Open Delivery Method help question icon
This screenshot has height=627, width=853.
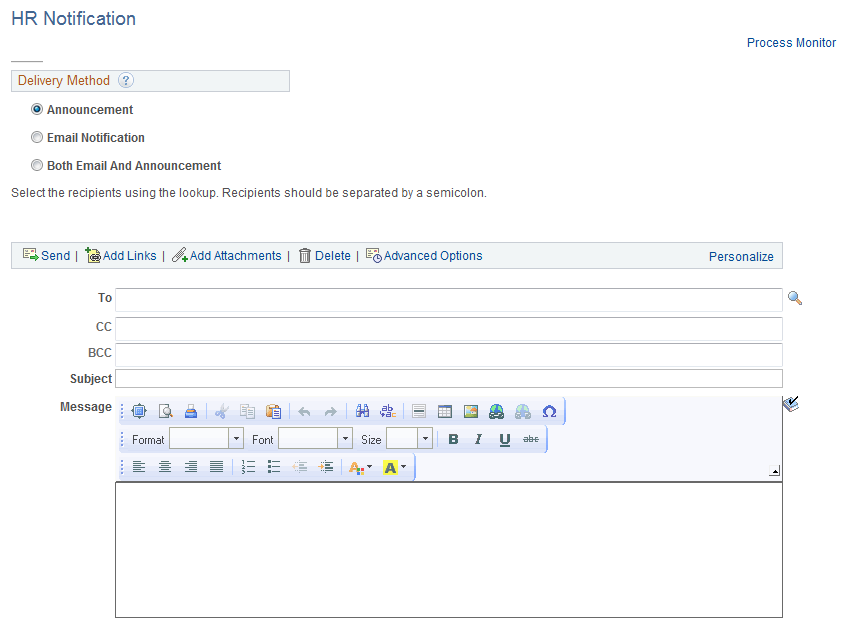click(126, 80)
